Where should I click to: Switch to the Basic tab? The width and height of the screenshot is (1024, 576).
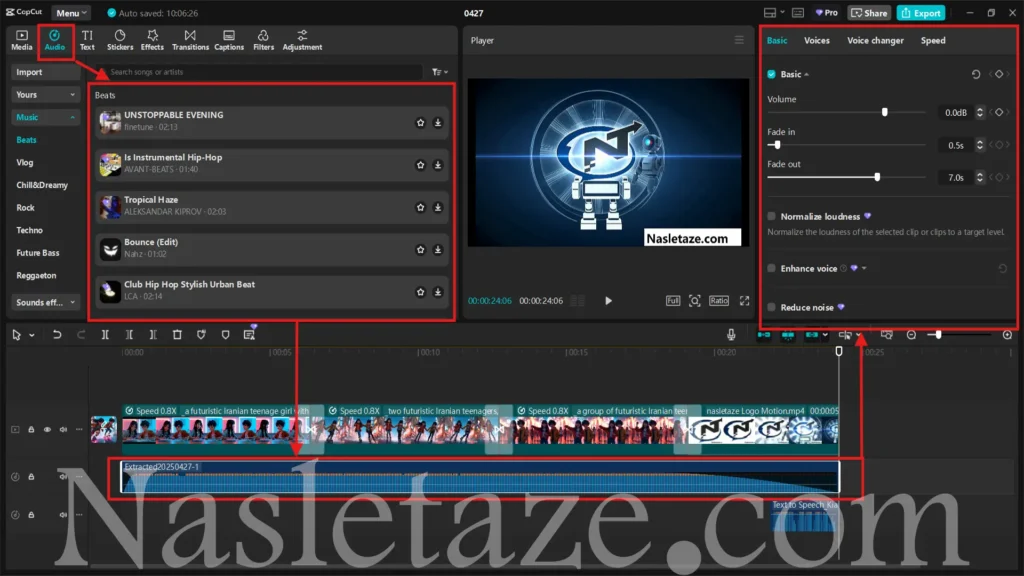776,40
